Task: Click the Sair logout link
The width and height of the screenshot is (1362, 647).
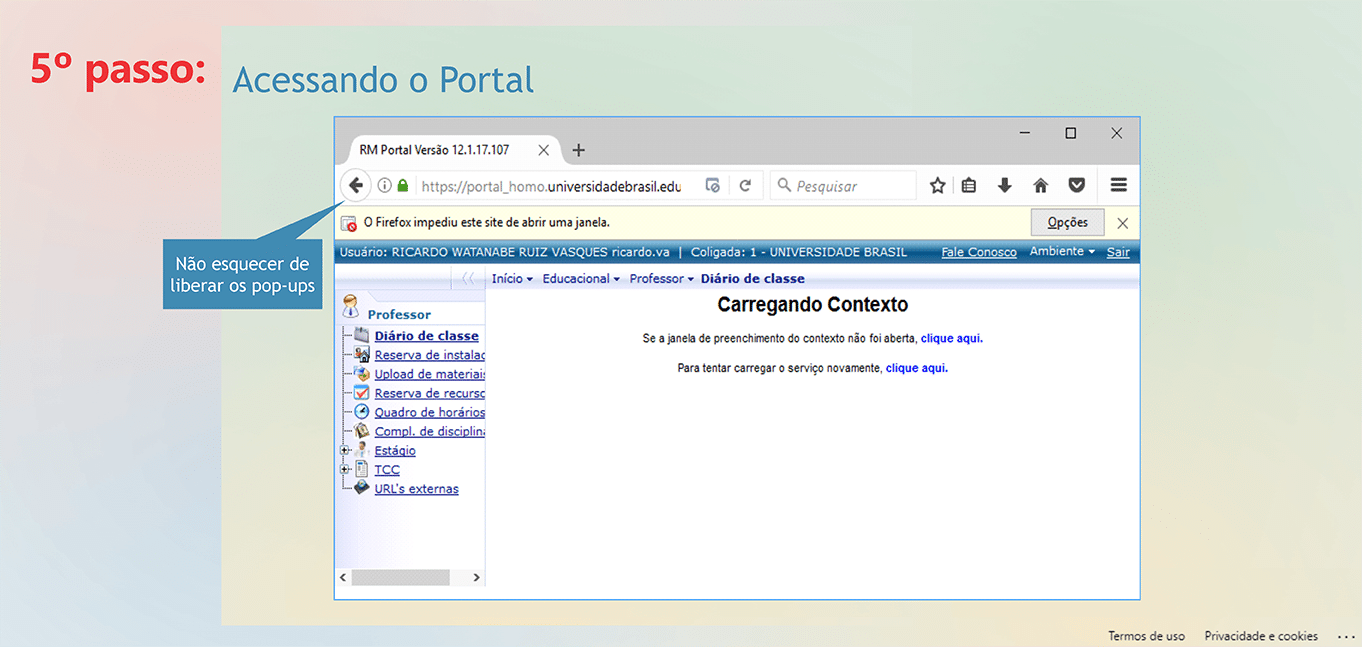Action: pos(1118,252)
